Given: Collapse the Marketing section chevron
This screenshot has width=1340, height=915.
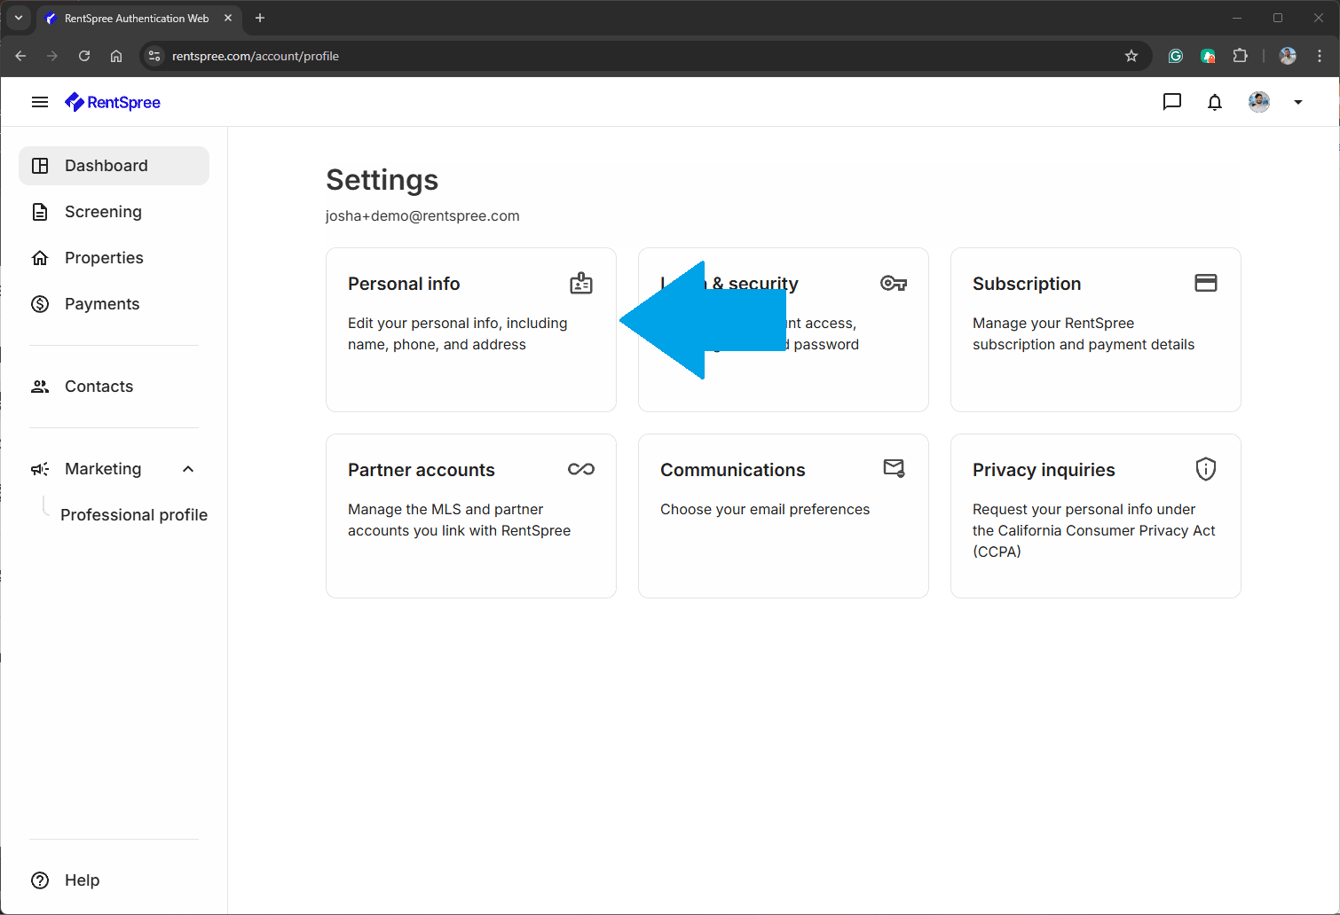Looking at the screenshot, I should pyautogui.click(x=188, y=469).
